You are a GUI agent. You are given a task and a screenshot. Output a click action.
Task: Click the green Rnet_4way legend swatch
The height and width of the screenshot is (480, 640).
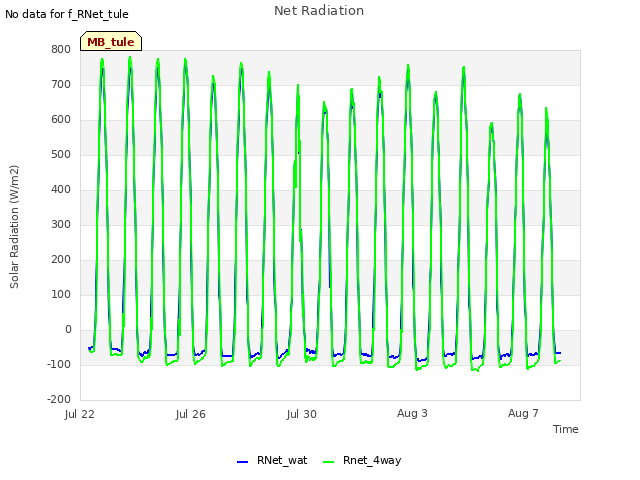[x=329, y=462]
